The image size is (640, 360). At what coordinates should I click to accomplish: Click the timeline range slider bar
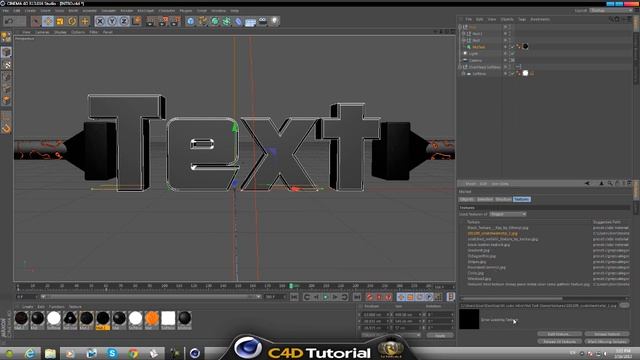pyautogui.click(x=151, y=297)
